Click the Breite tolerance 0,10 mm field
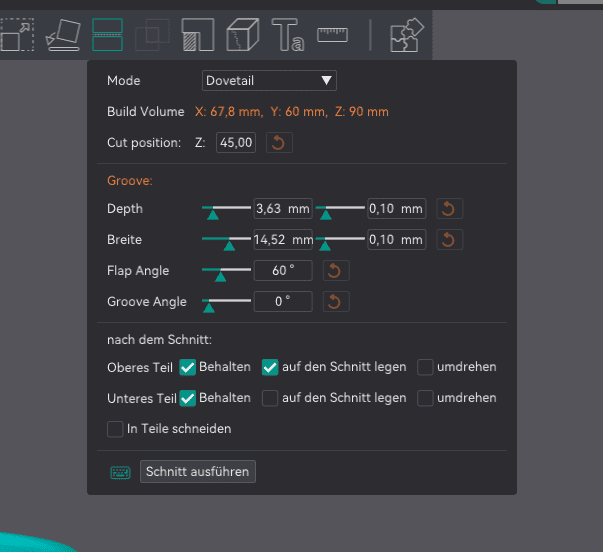 (396, 240)
